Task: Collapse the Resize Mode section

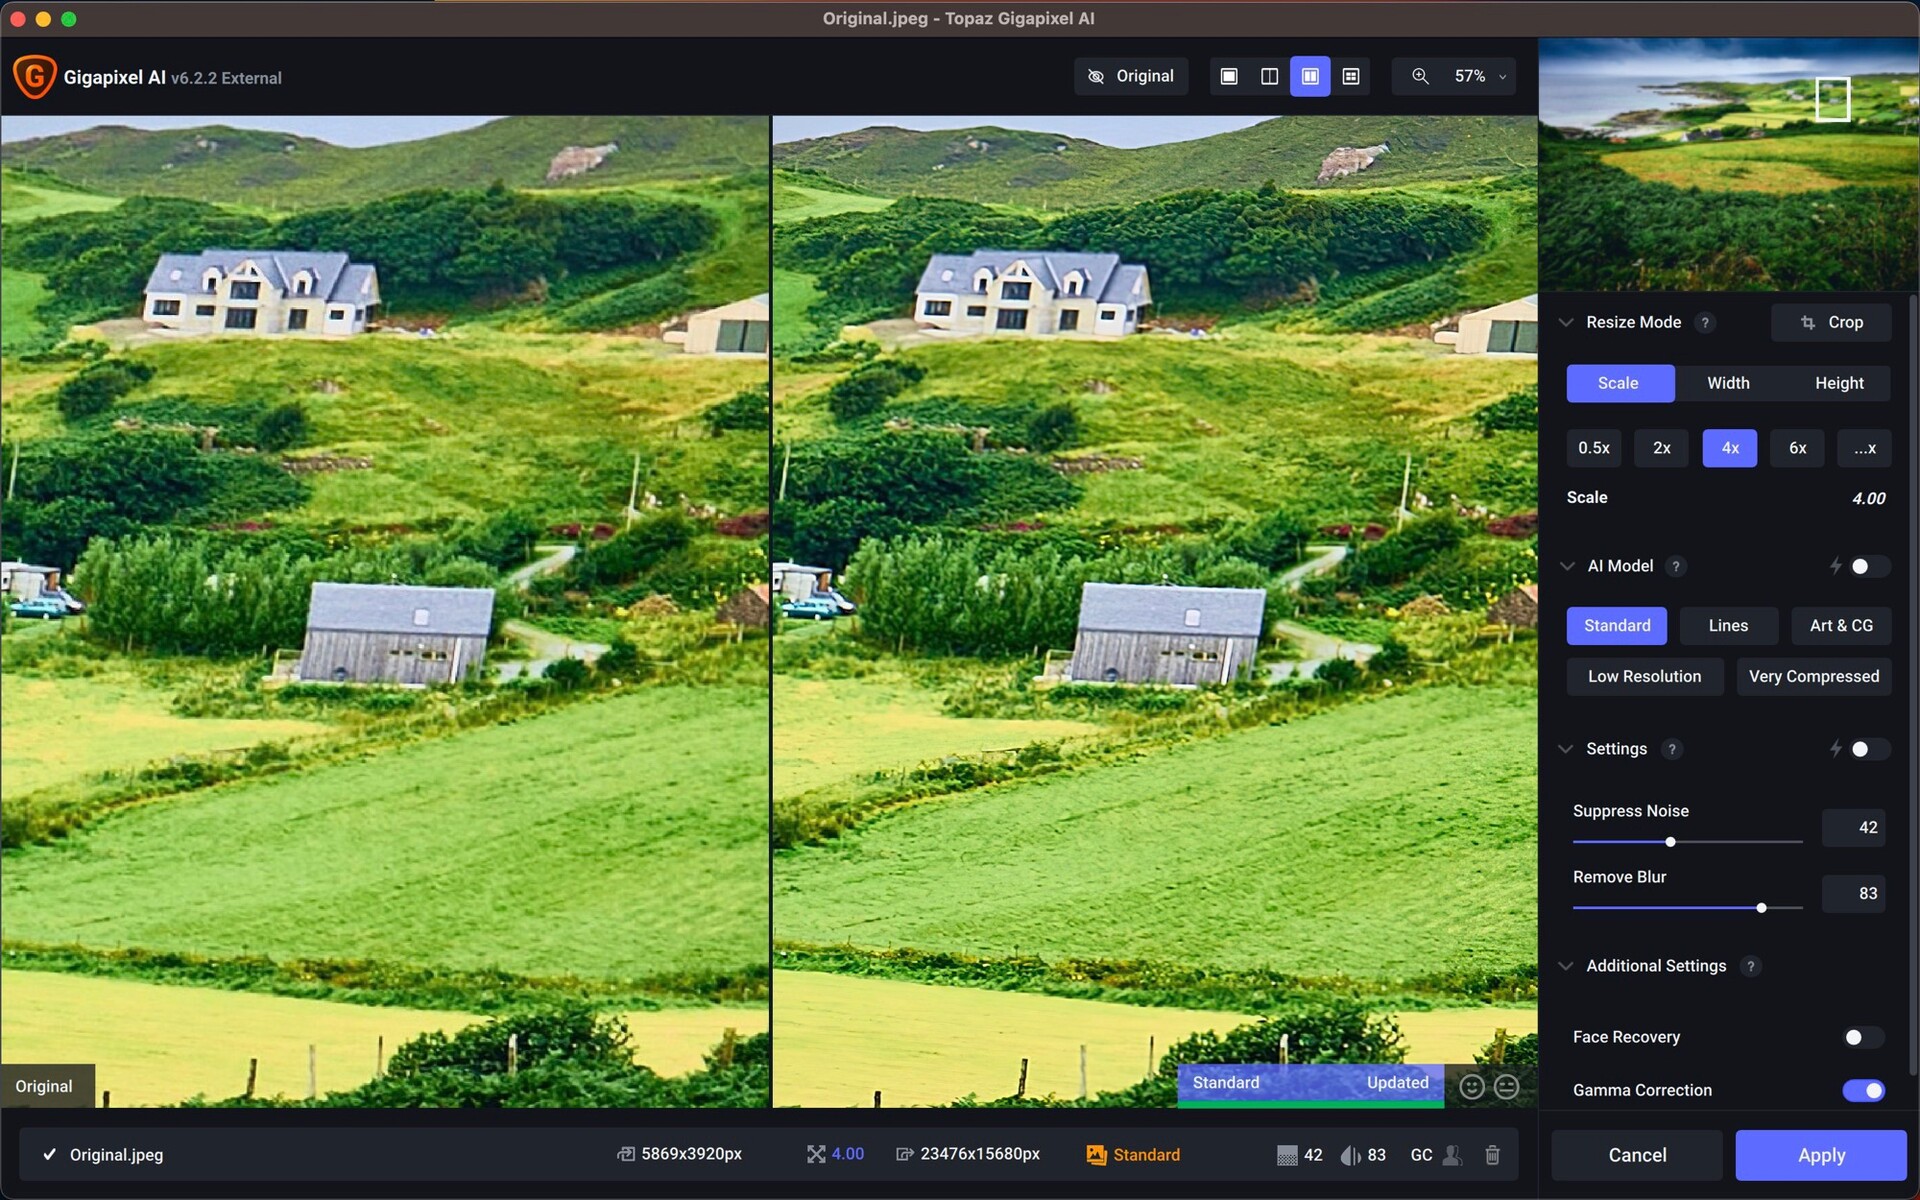Action: [x=1566, y=322]
